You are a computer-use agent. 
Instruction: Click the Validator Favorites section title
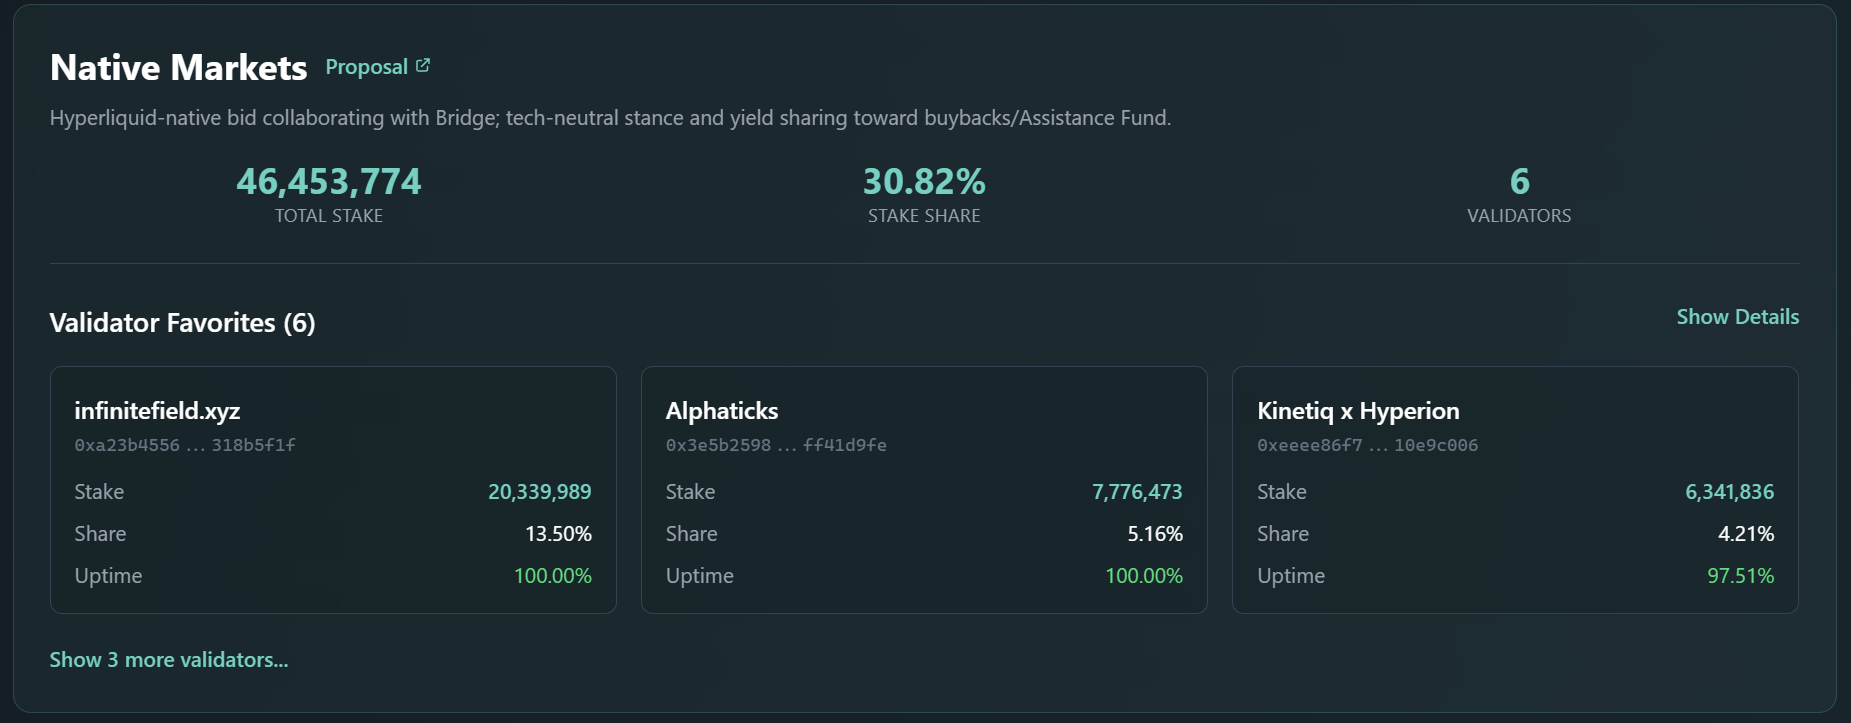(x=183, y=323)
